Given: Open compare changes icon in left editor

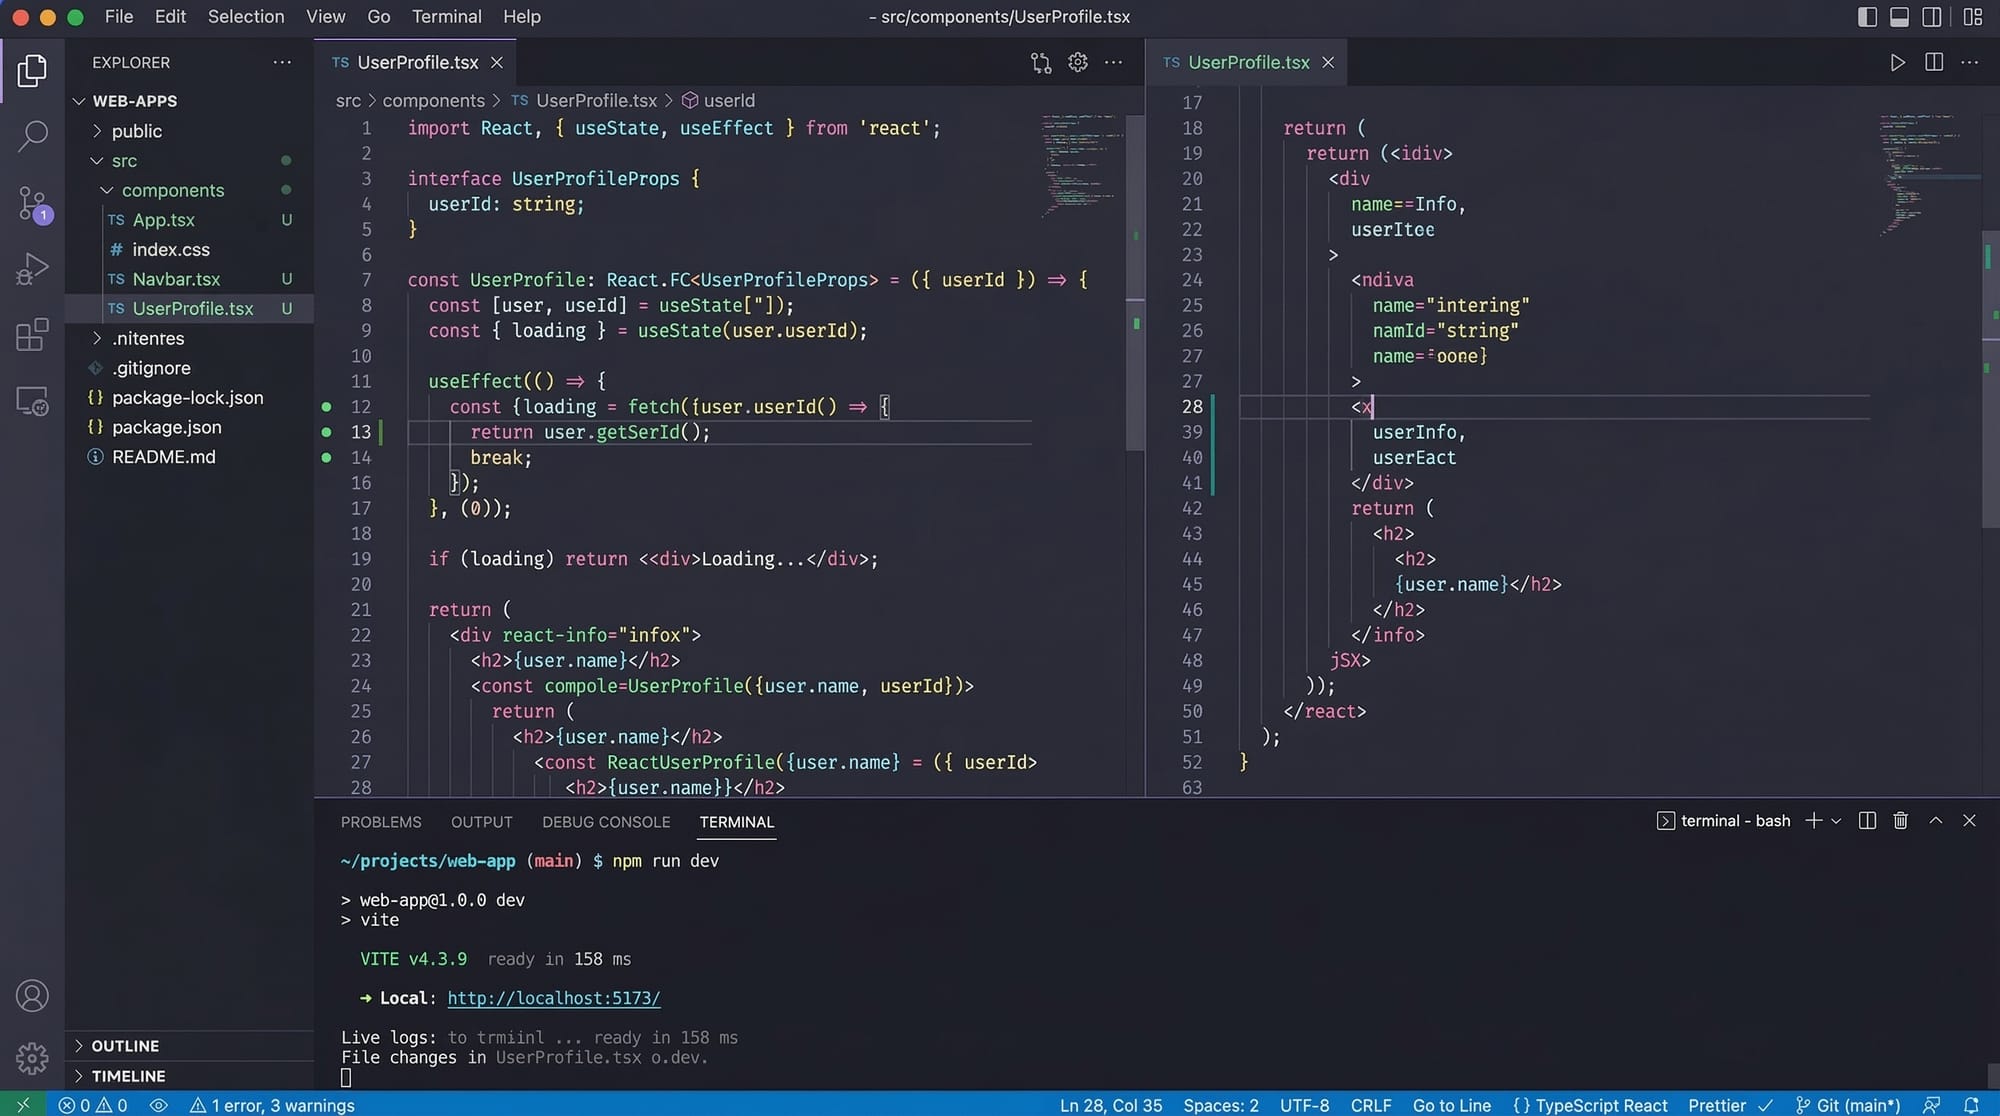Looking at the screenshot, I should pos(1041,62).
